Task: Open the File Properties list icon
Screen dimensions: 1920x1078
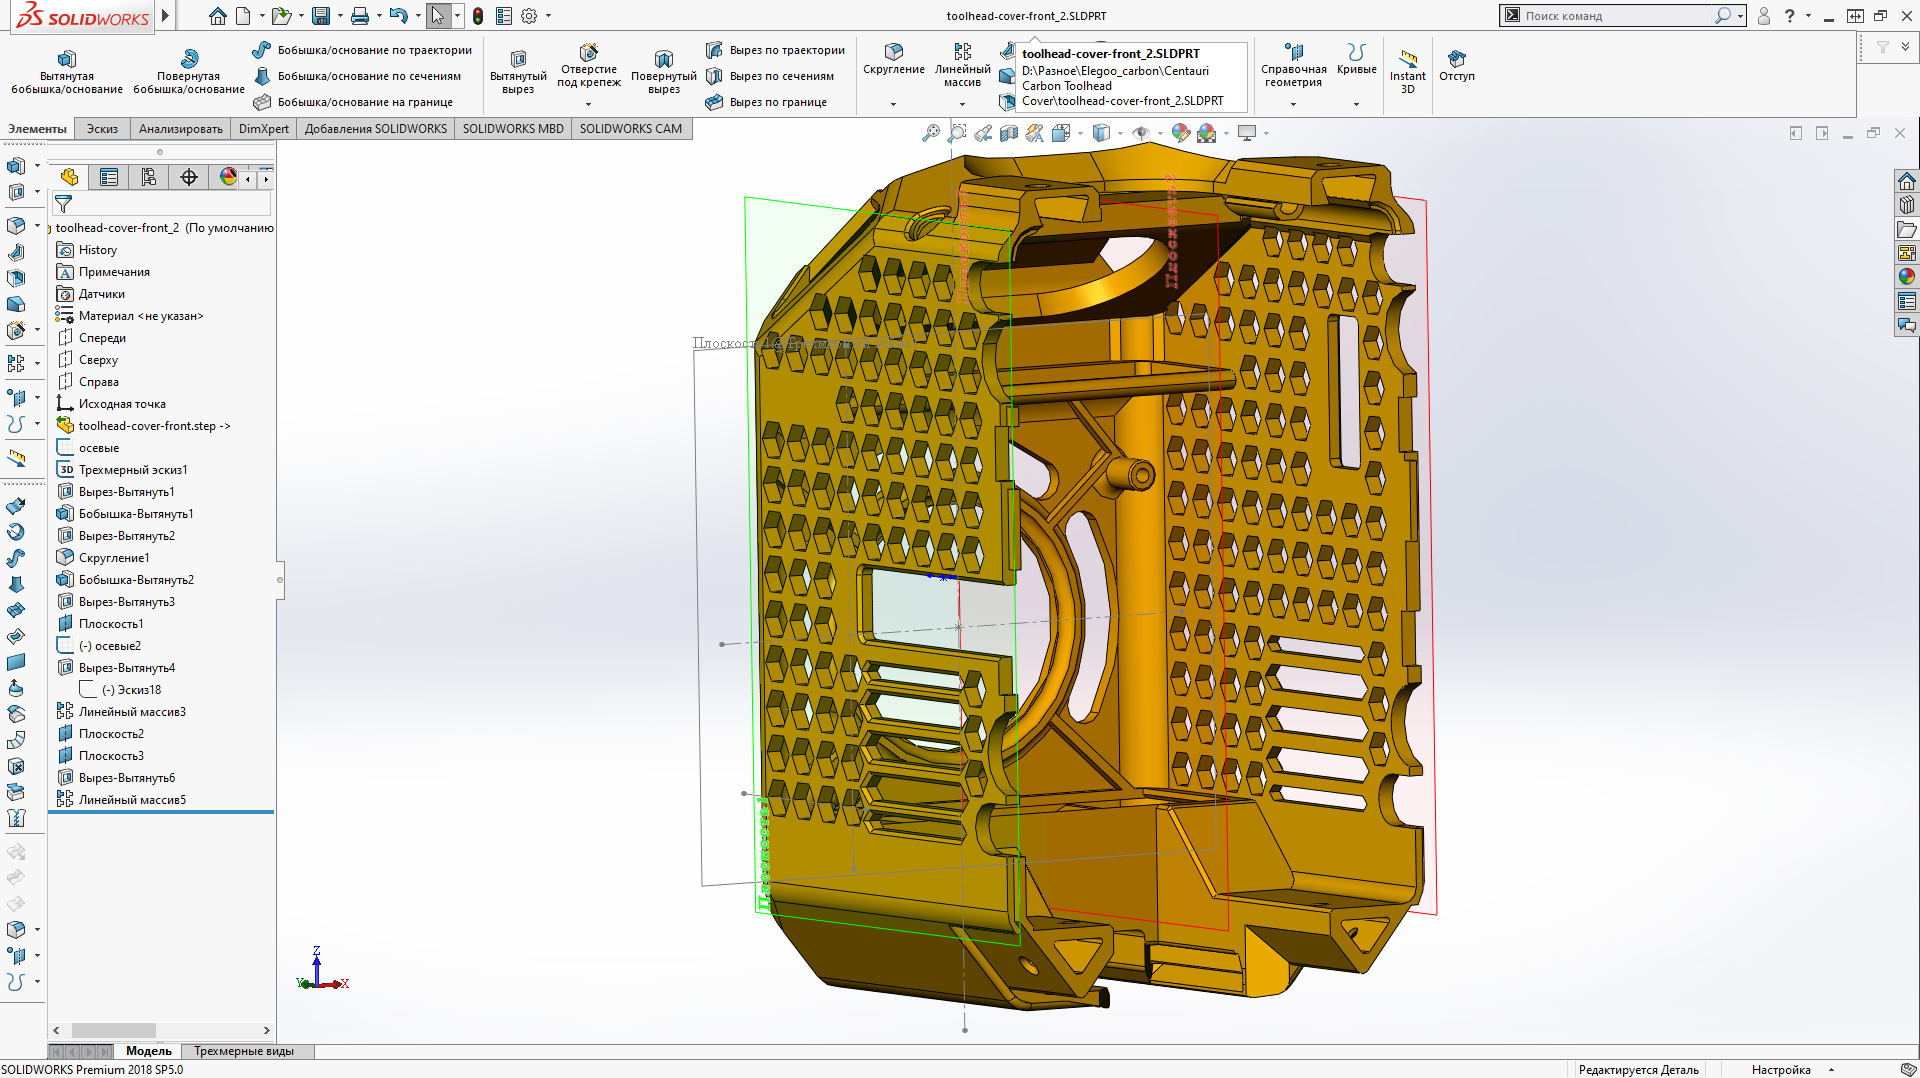Action: [x=504, y=16]
